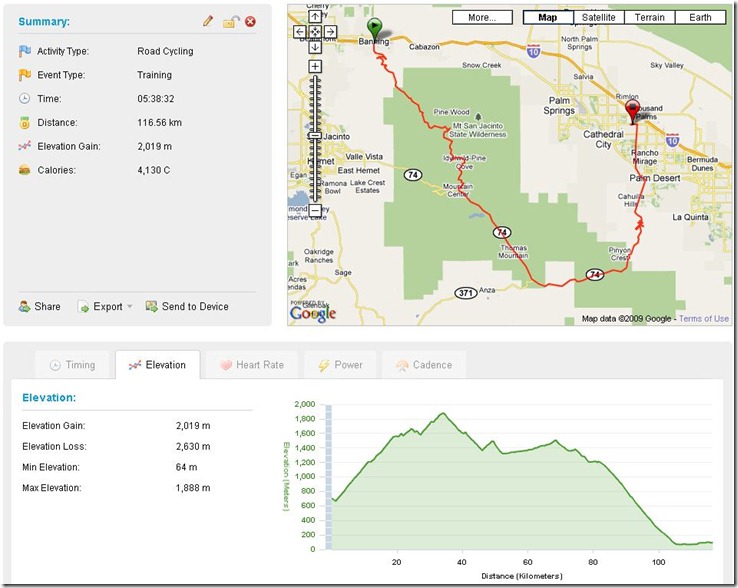The width and height of the screenshot is (738, 588).
Task: Pan the map left
Action: (x=300, y=32)
